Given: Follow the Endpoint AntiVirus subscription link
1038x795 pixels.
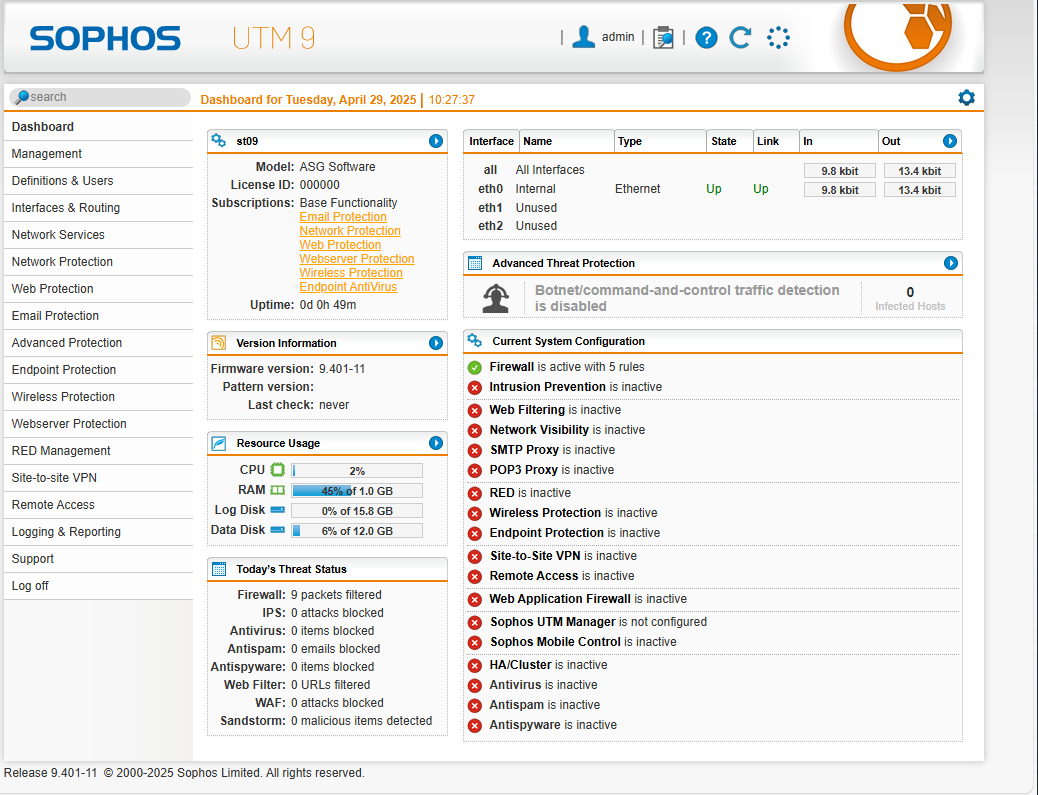Looking at the screenshot, I should [348, 287].
